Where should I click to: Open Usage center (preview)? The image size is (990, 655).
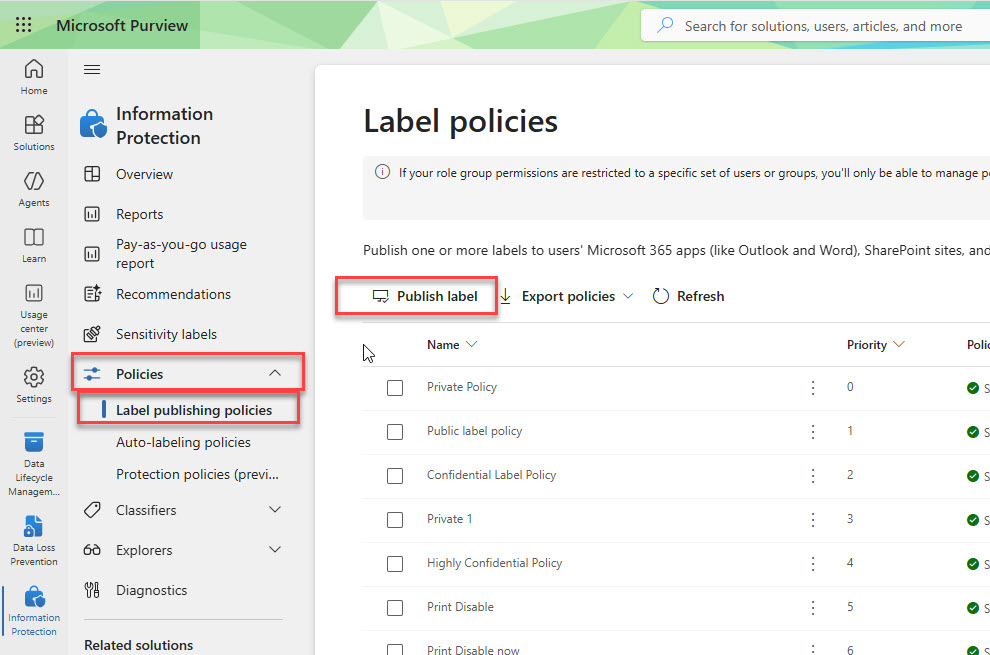[x=33, y=315]
